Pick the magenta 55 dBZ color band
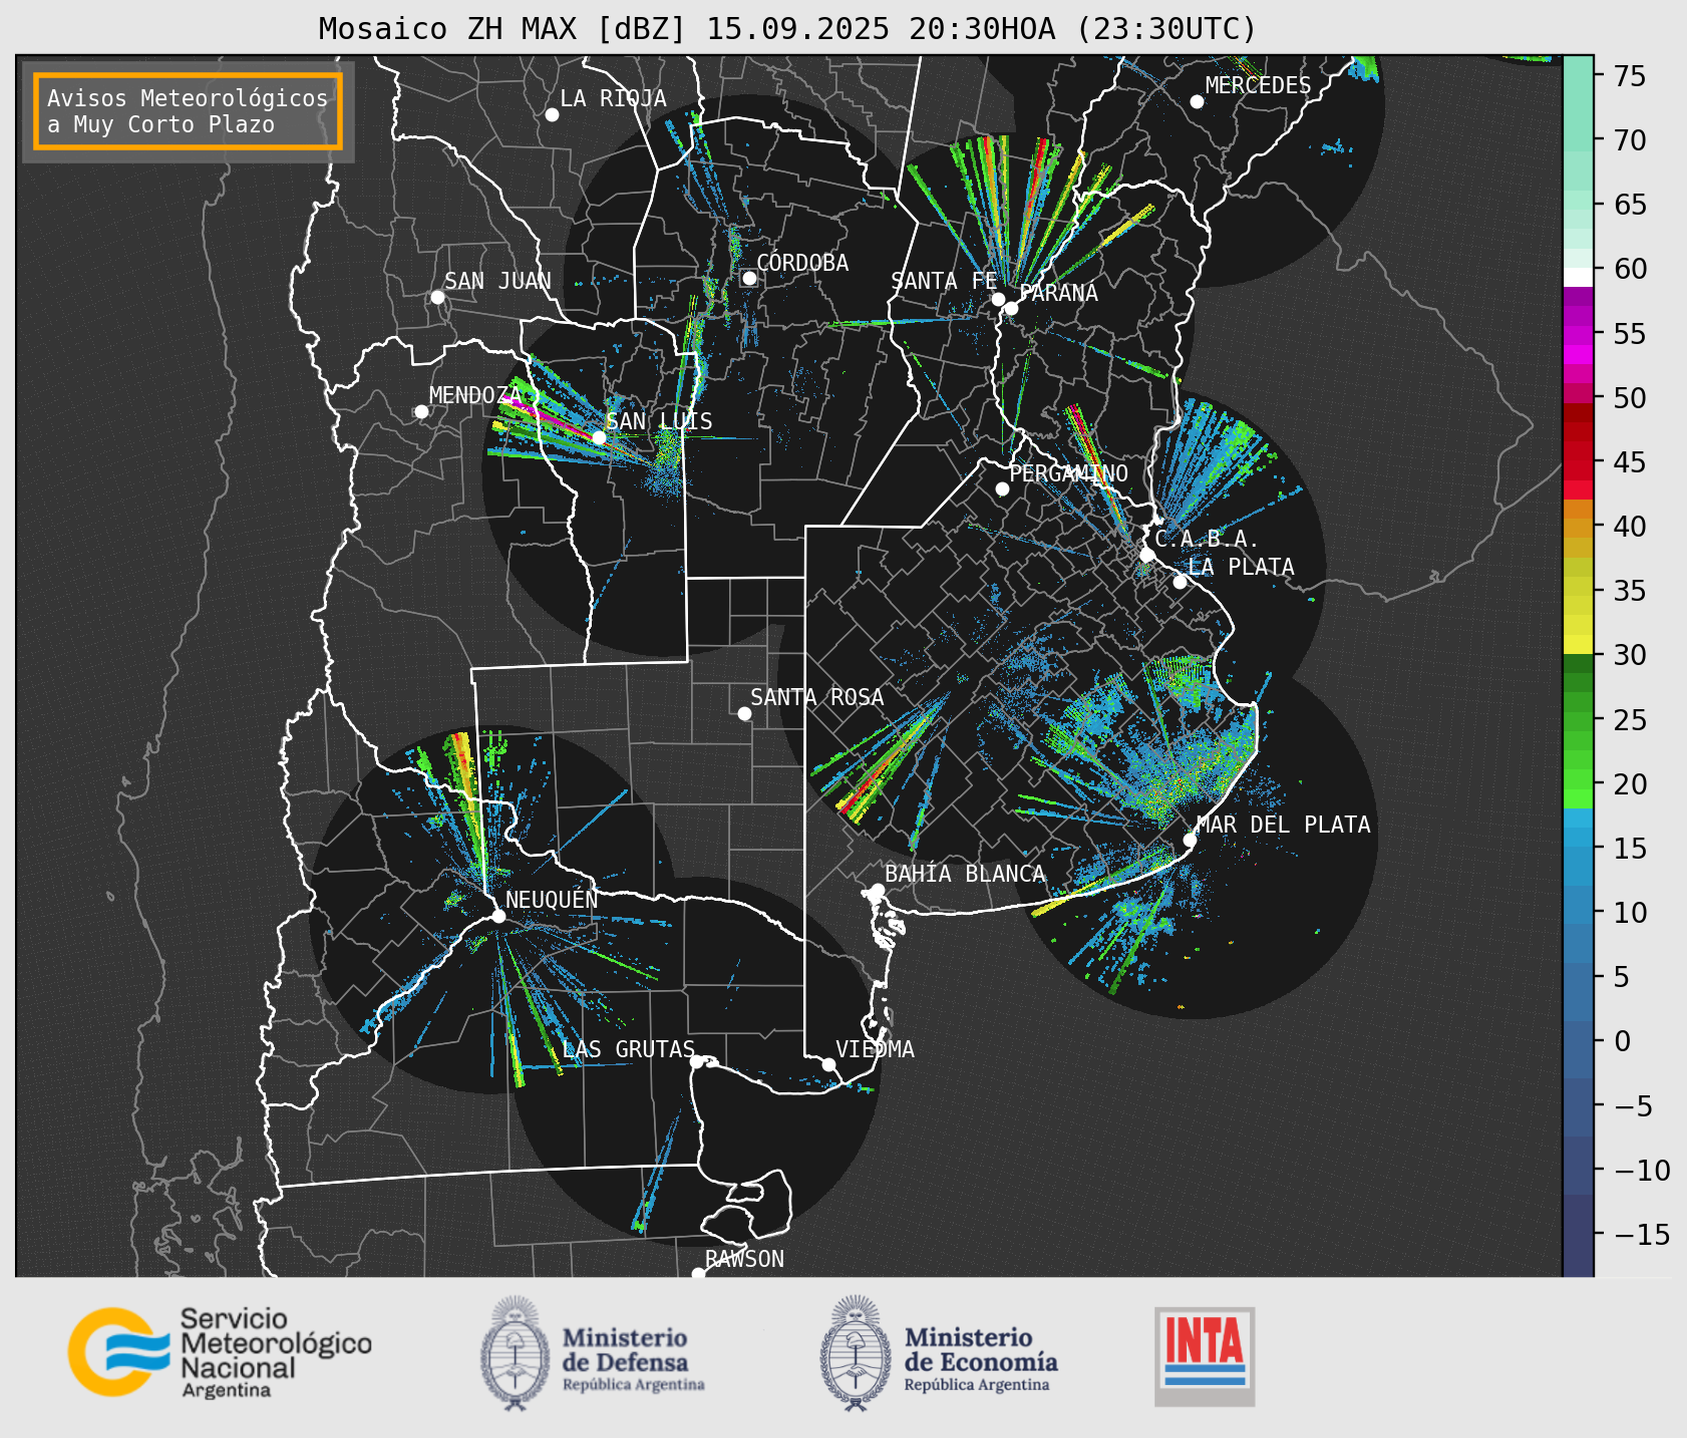 coord(1577,335)
